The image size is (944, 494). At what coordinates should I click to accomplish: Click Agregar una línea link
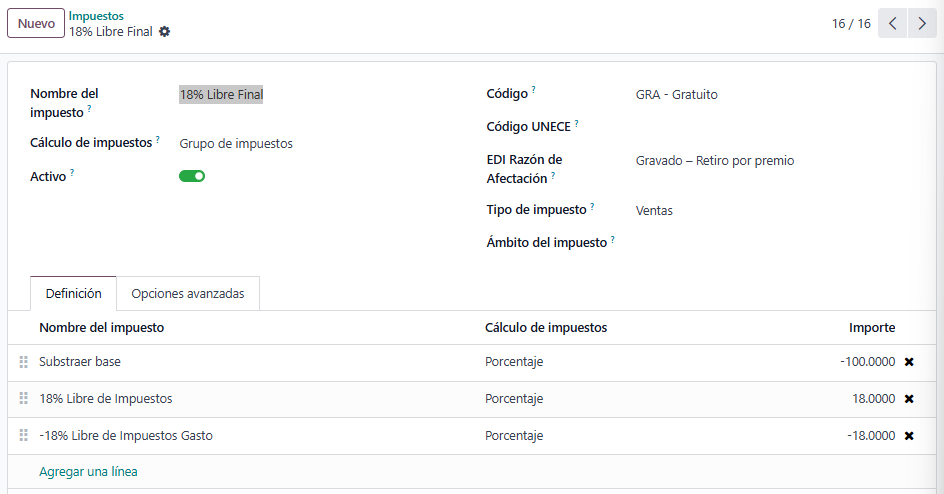point(88,472)
